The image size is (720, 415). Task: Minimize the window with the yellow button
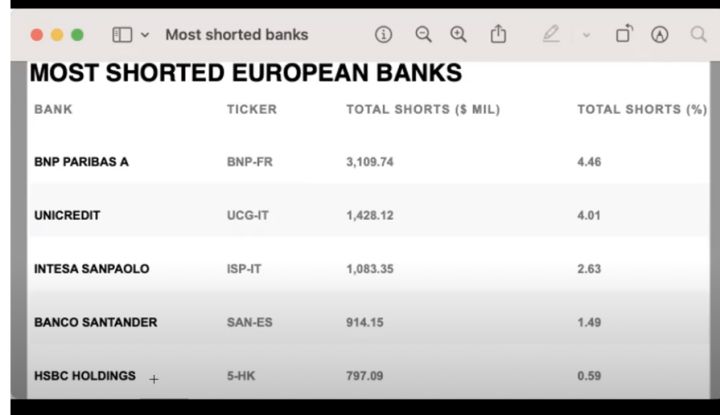(57, 34)
